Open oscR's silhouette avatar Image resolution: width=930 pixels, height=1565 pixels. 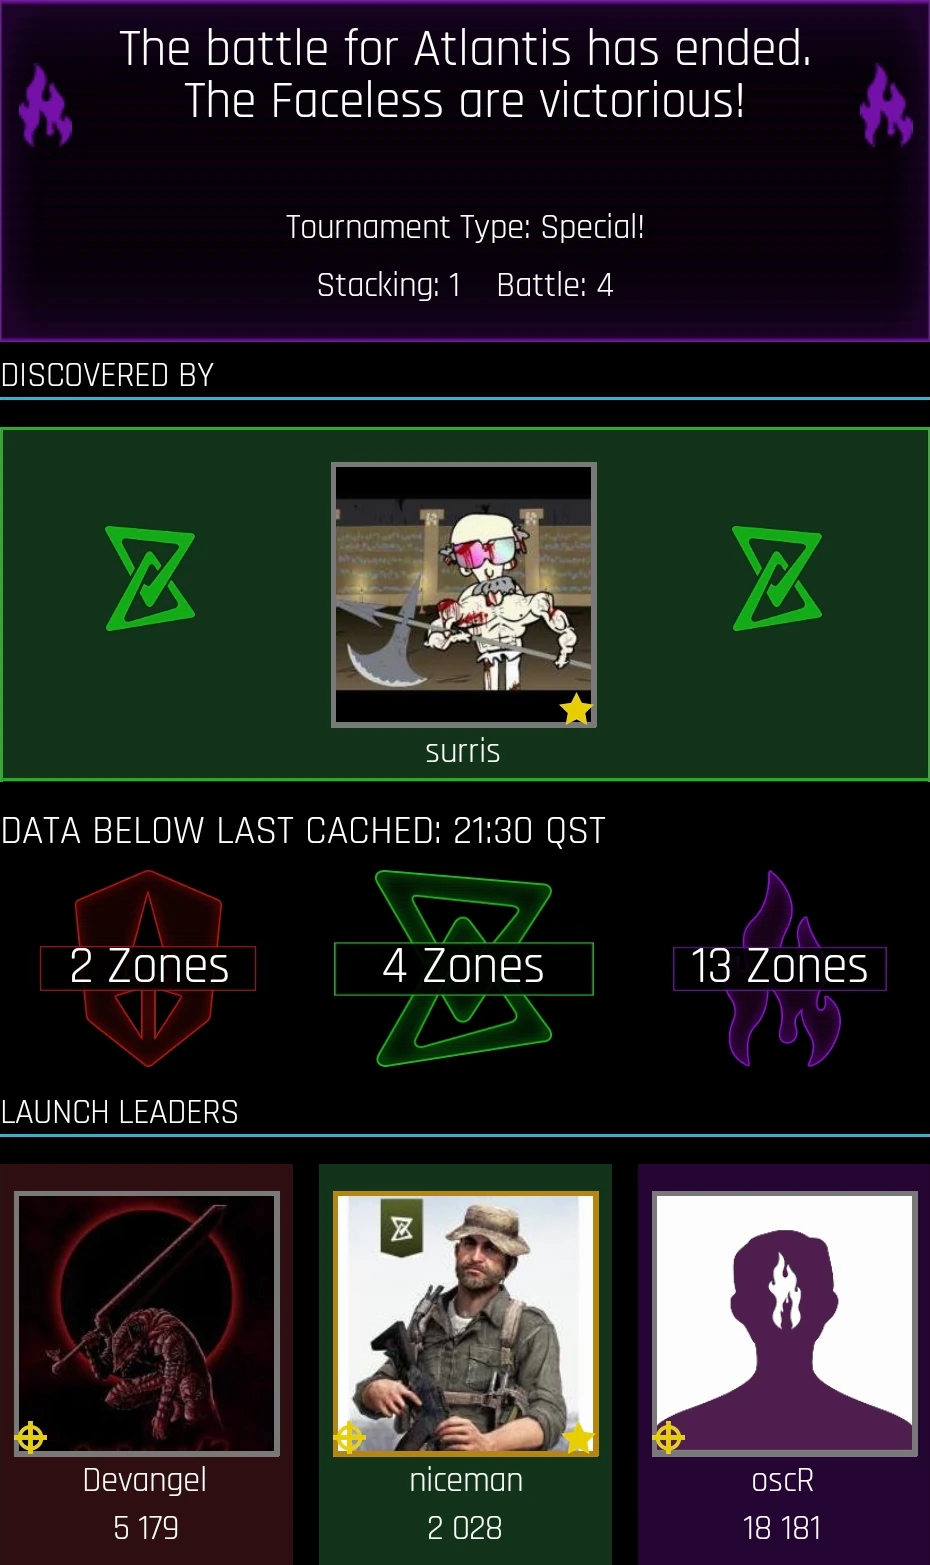(x=785, y=1323)
